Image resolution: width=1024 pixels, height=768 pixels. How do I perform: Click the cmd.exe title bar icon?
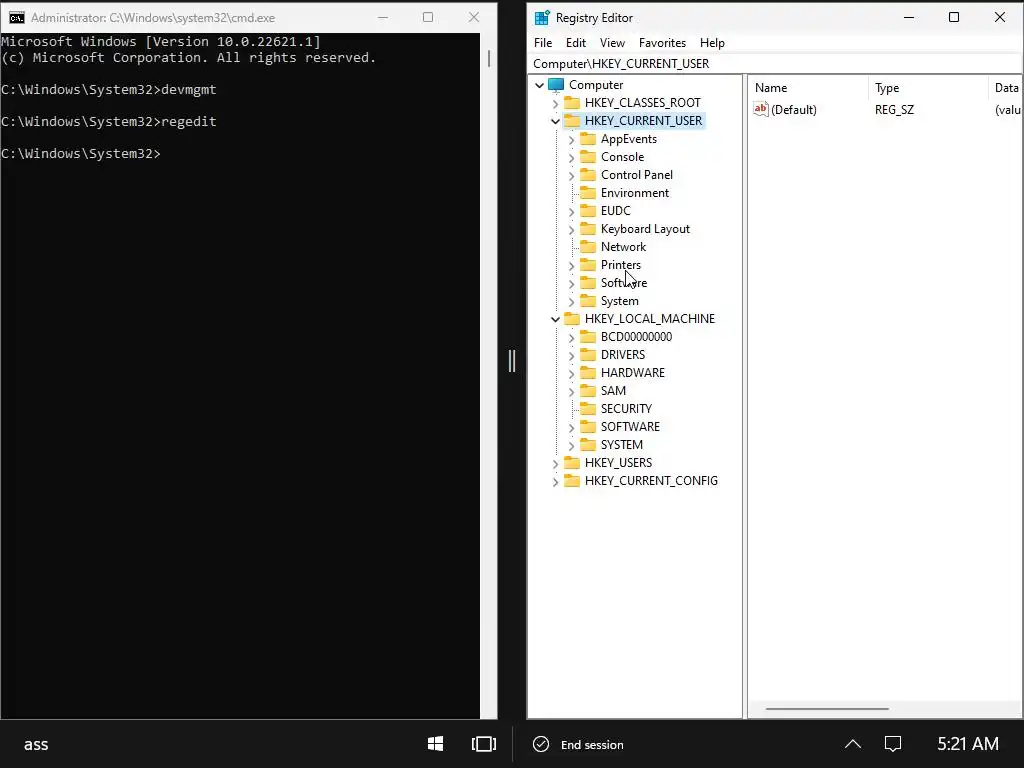tap(17, 18)
